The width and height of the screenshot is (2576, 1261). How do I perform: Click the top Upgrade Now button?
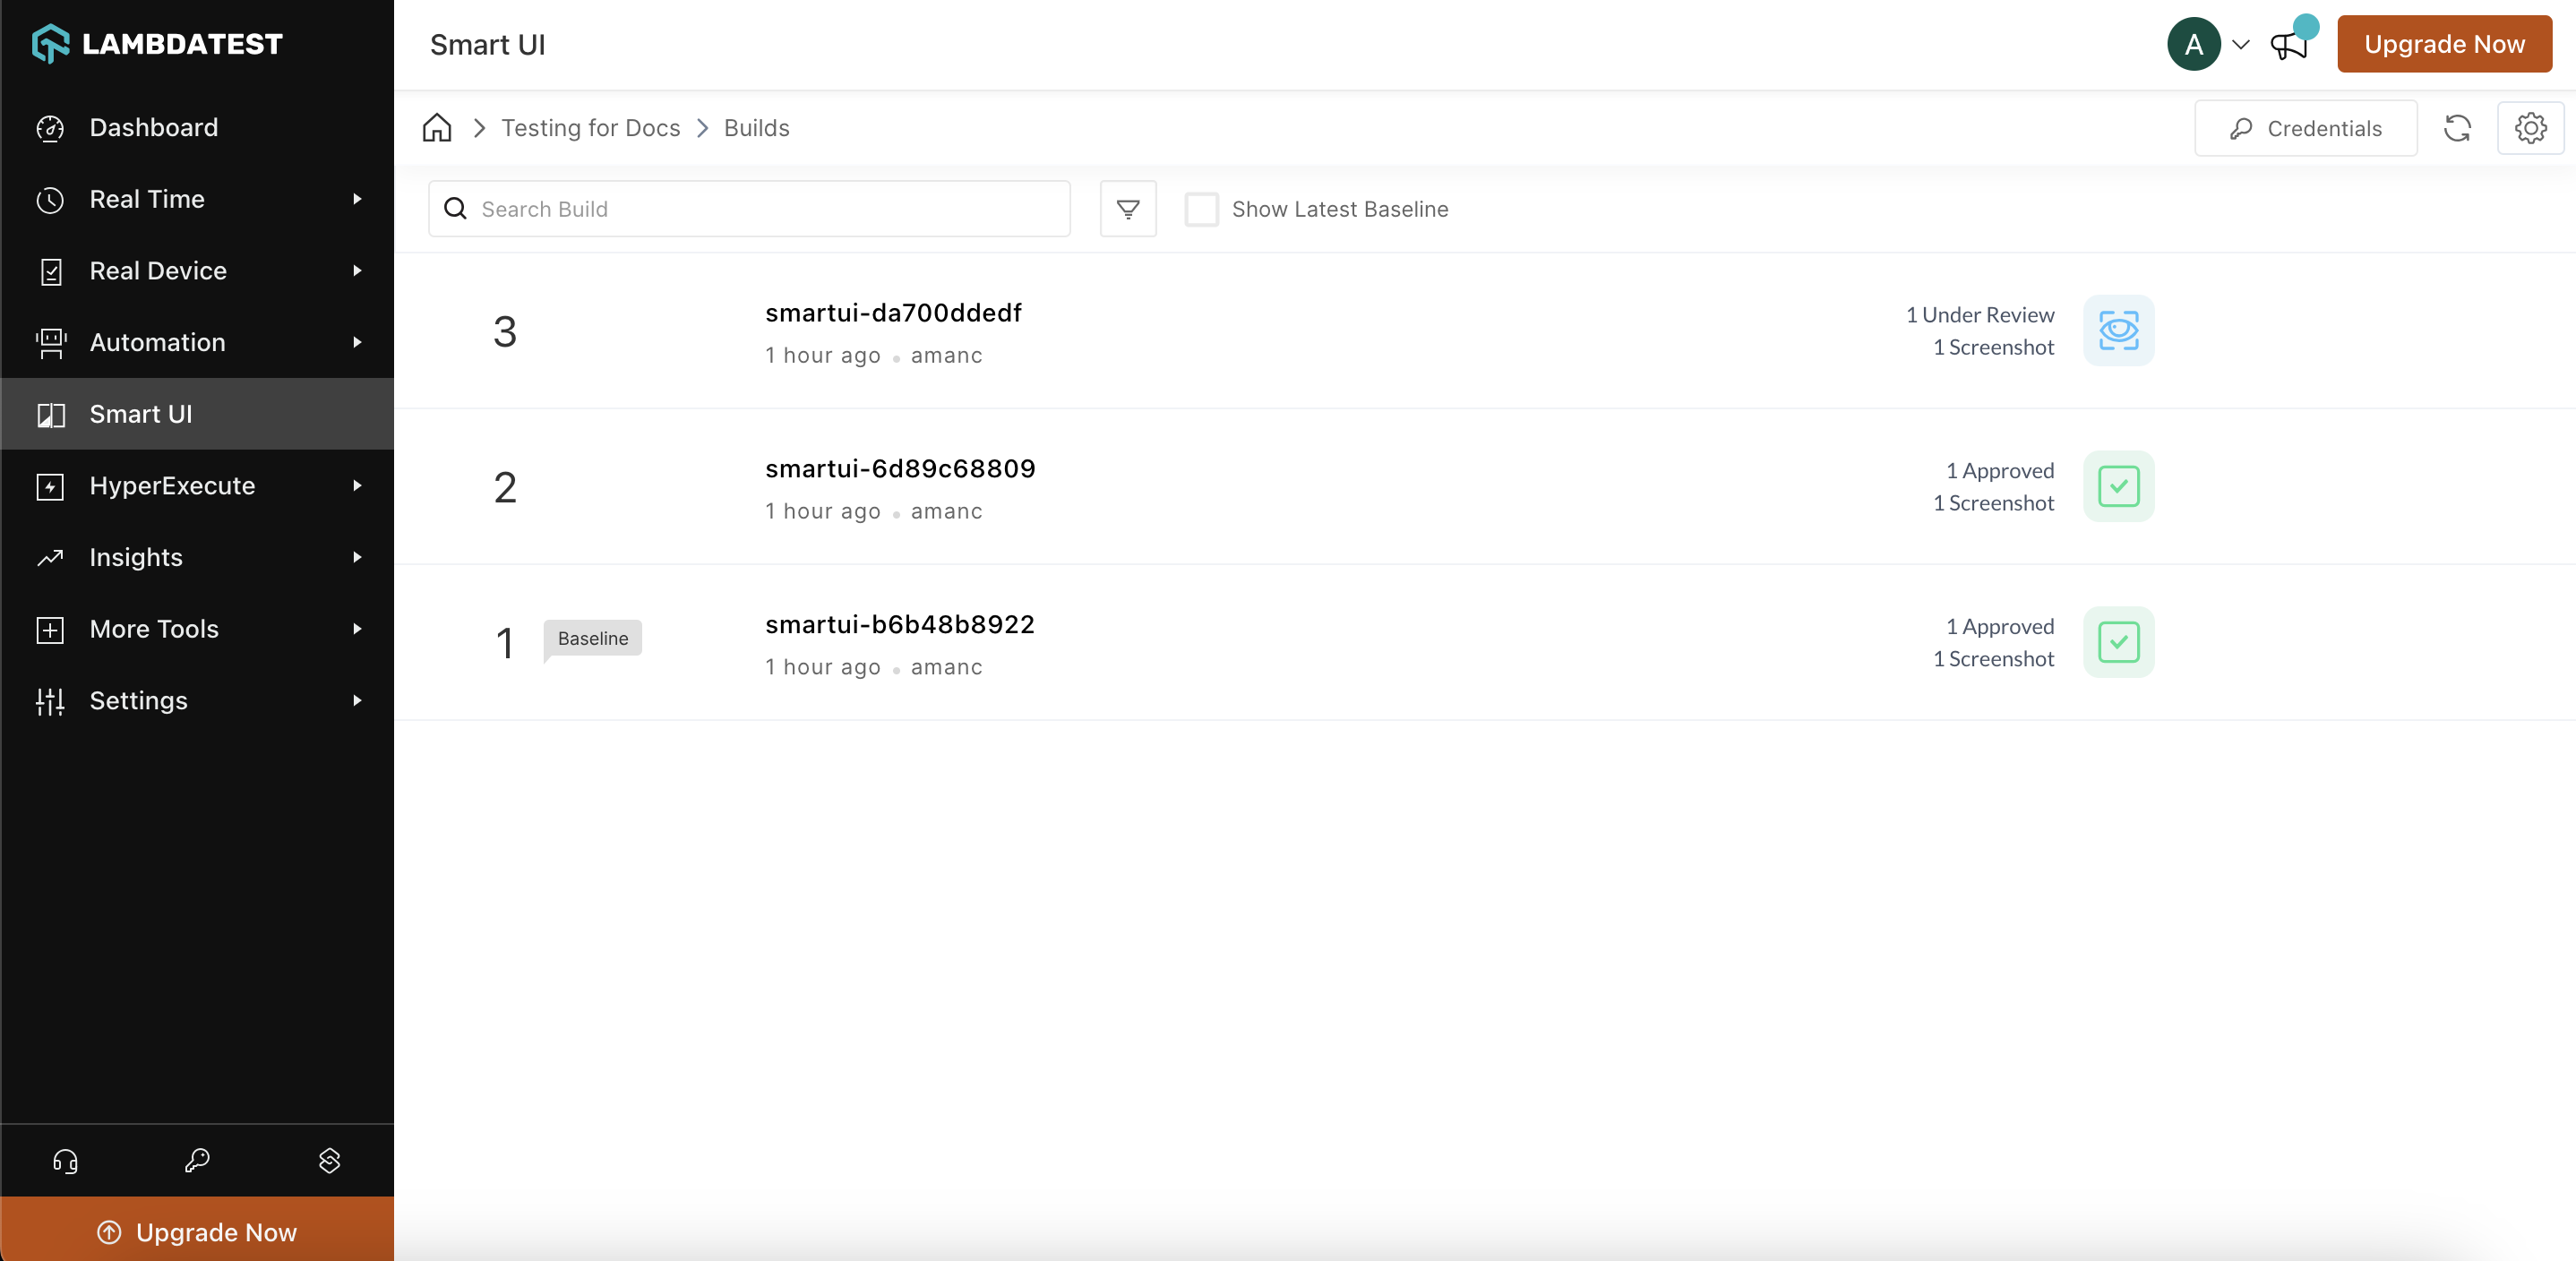tap(2443, 45)
